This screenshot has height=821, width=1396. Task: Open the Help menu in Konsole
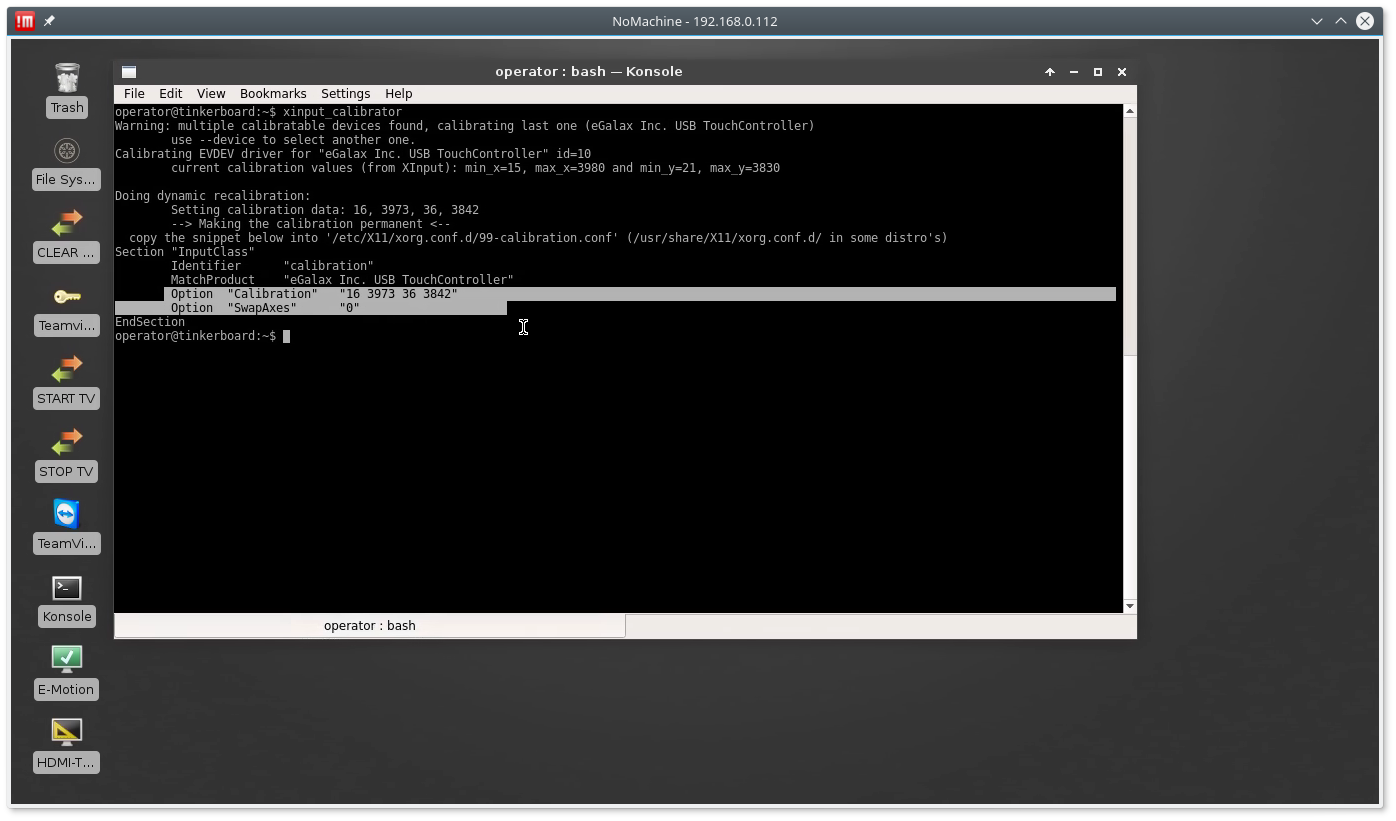pyautogui.click(x=398, y=93)
